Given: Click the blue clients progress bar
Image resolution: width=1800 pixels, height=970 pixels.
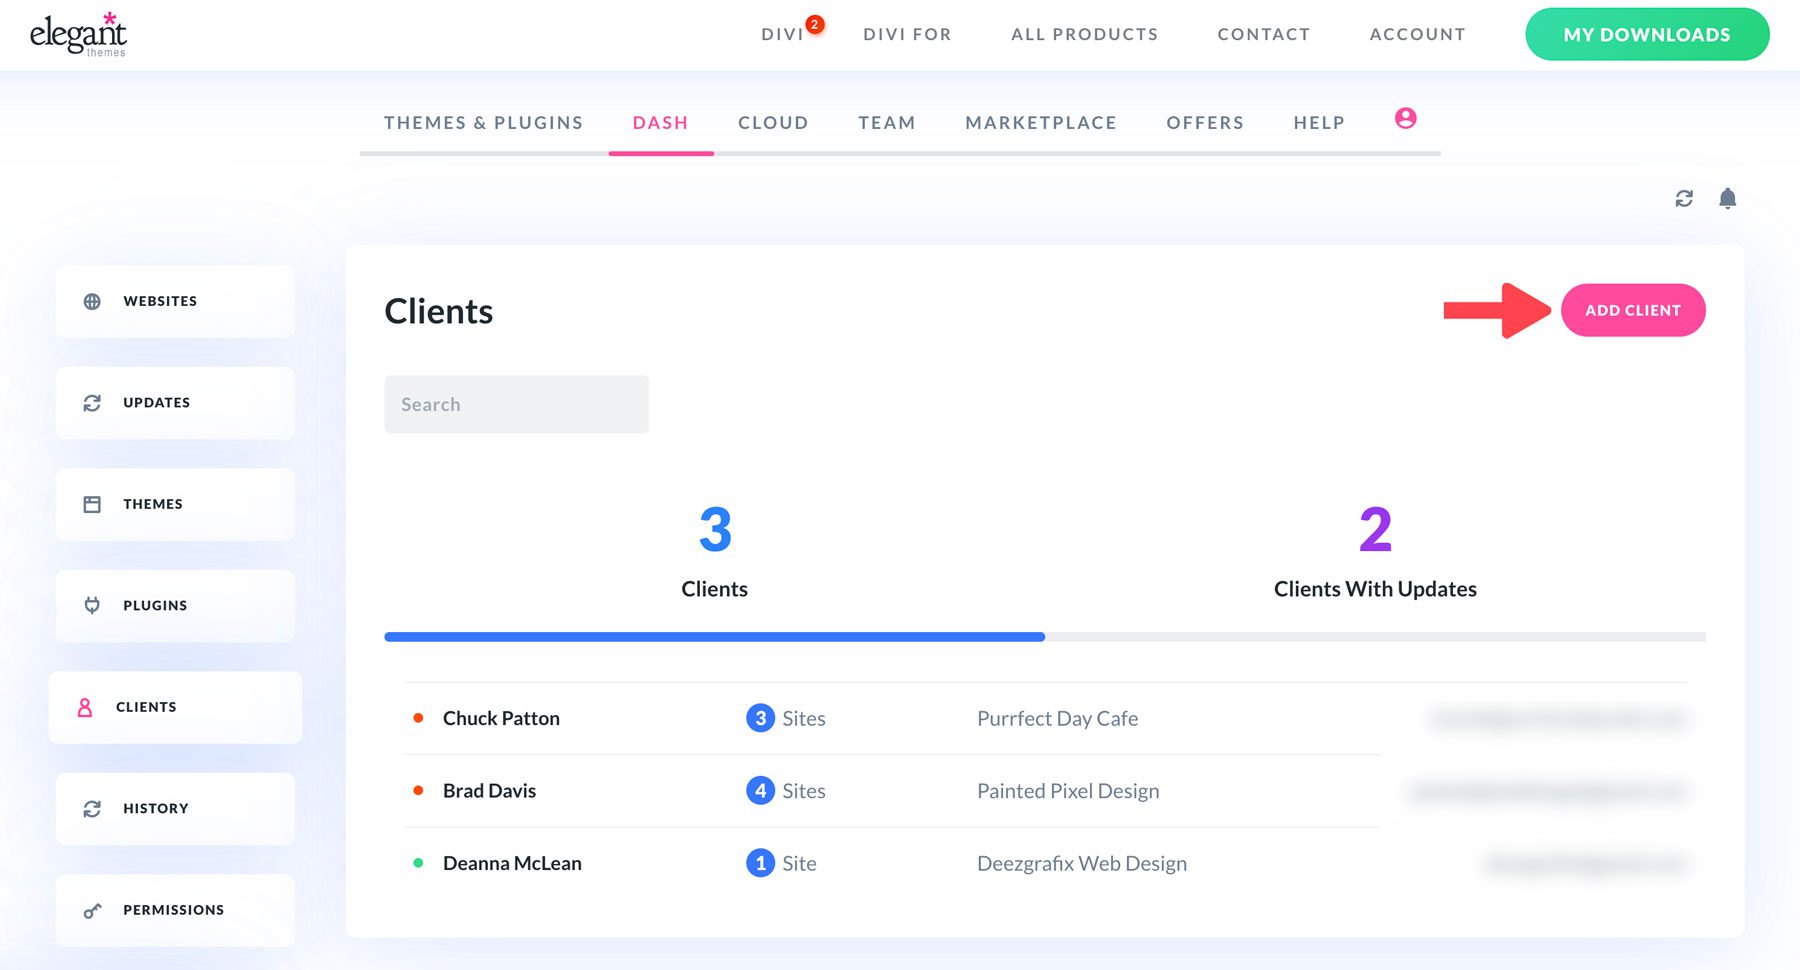Looking at the screenshot, I should (714, 635).
